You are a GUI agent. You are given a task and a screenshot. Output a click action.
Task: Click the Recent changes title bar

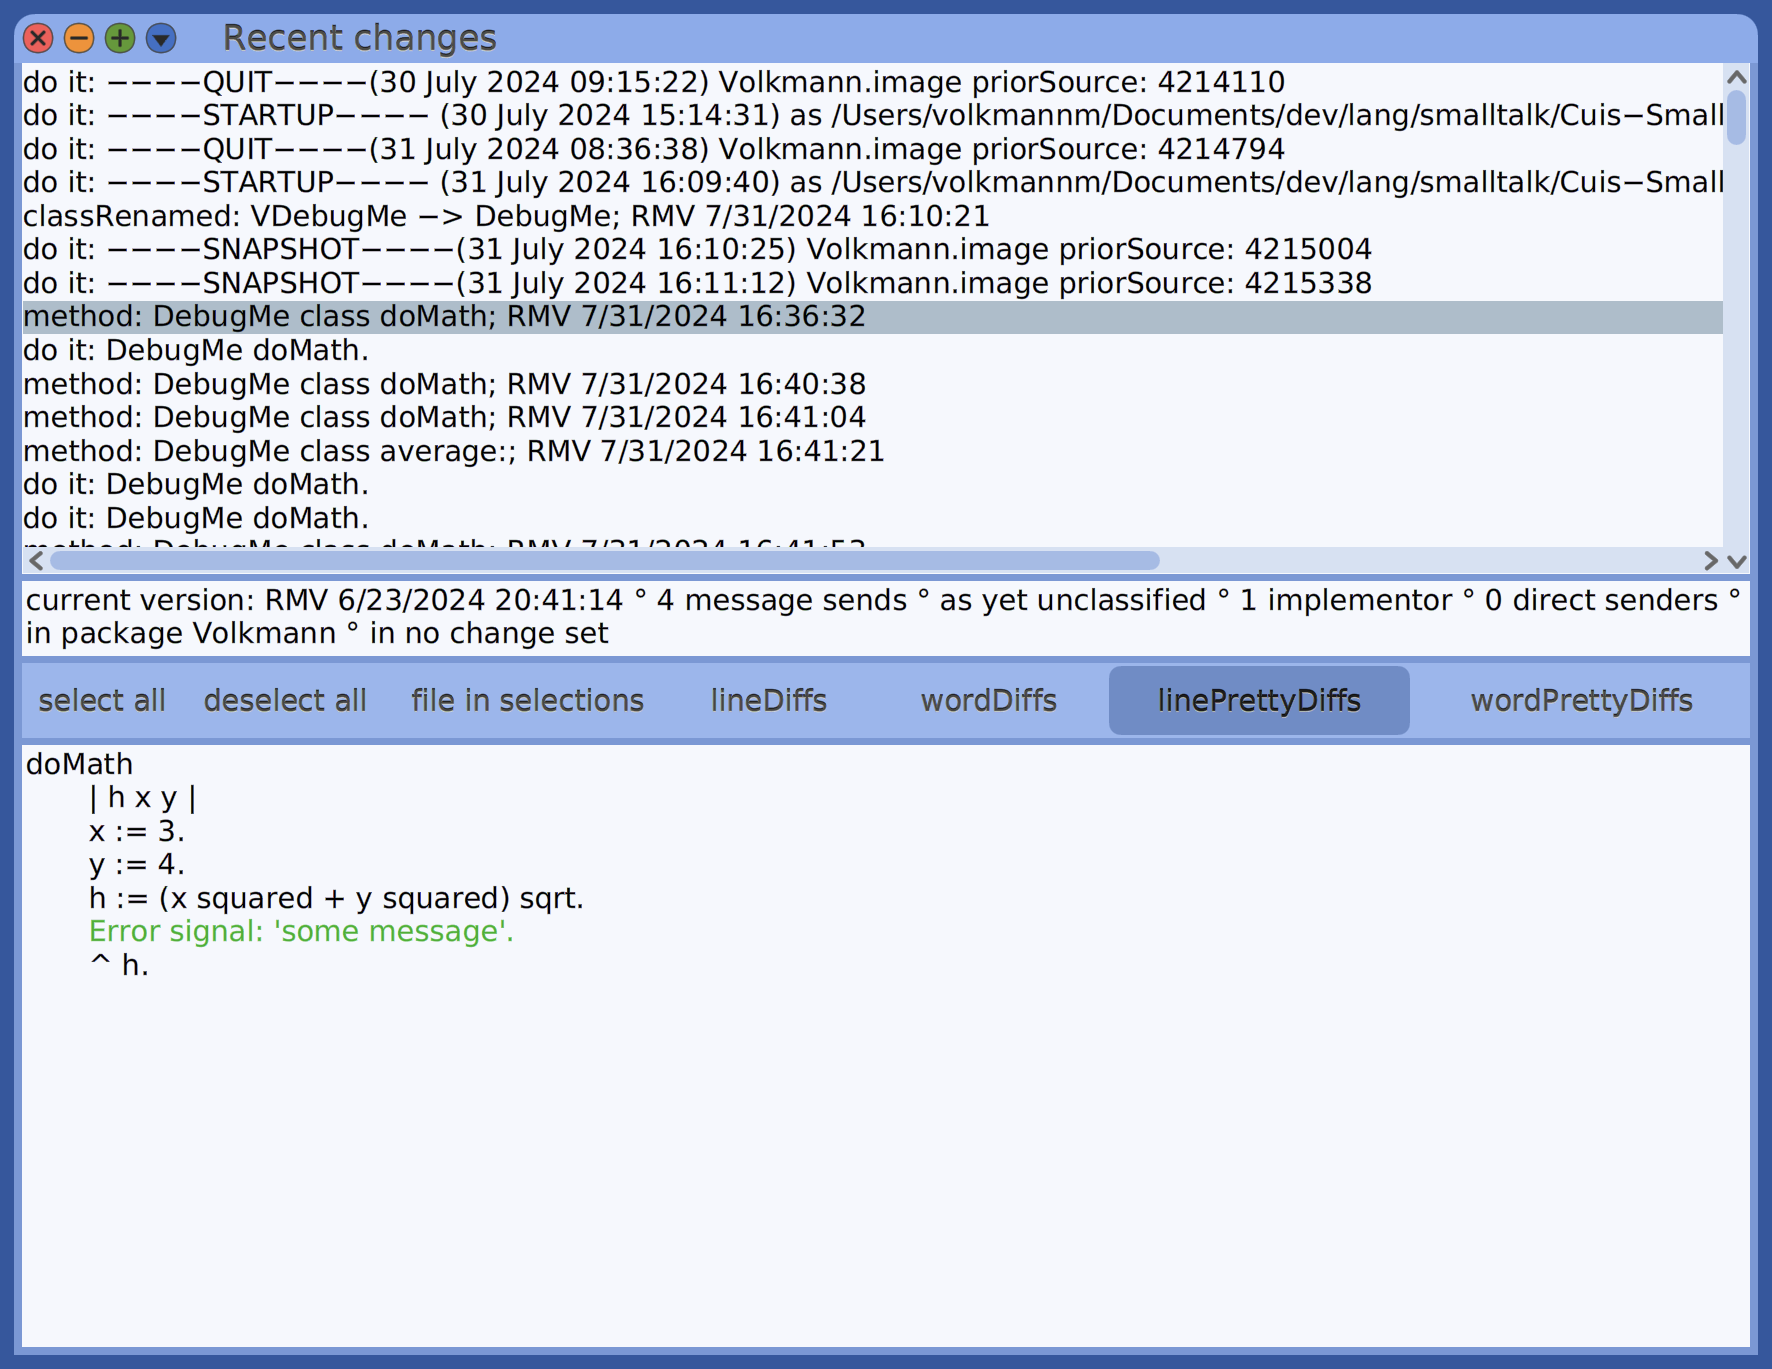click(360, 37)
